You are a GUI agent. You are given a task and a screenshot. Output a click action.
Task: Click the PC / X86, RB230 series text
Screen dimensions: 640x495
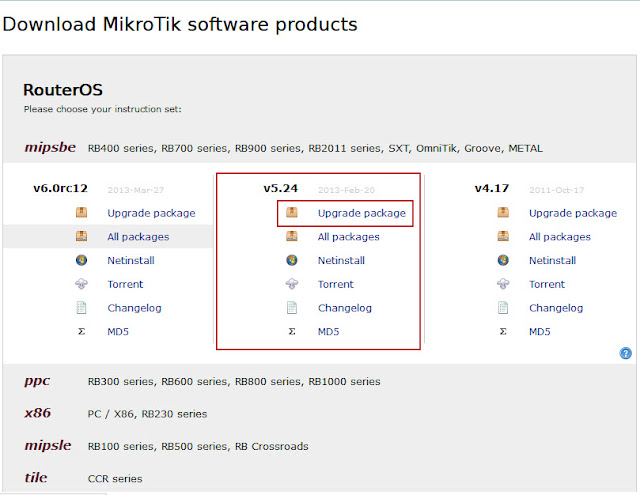(147, 414)
